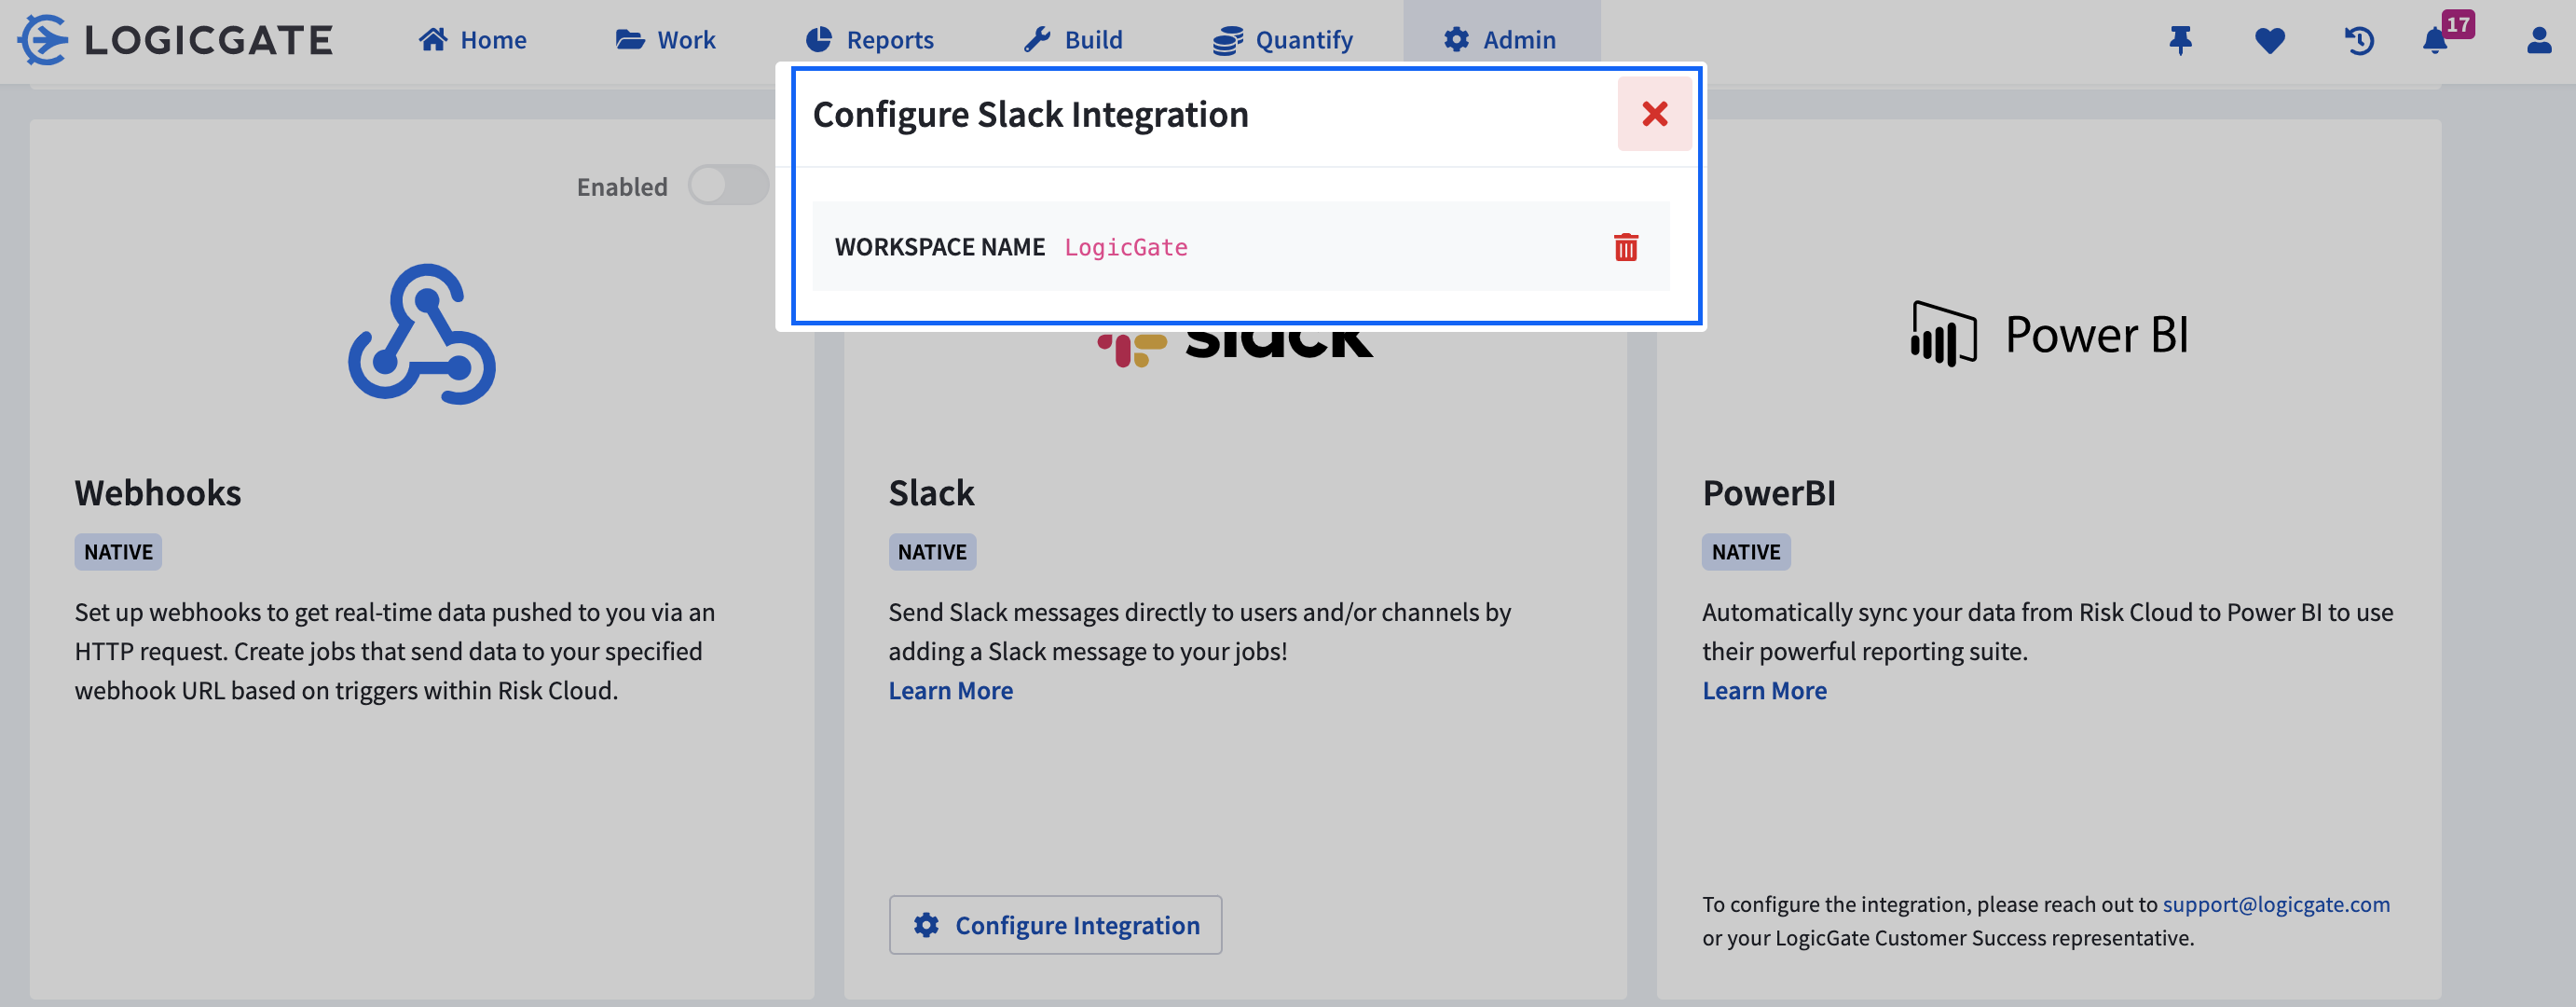Click the LogicGate workspace name value
The image size is (2576, 1007).
pos(1125,247)
